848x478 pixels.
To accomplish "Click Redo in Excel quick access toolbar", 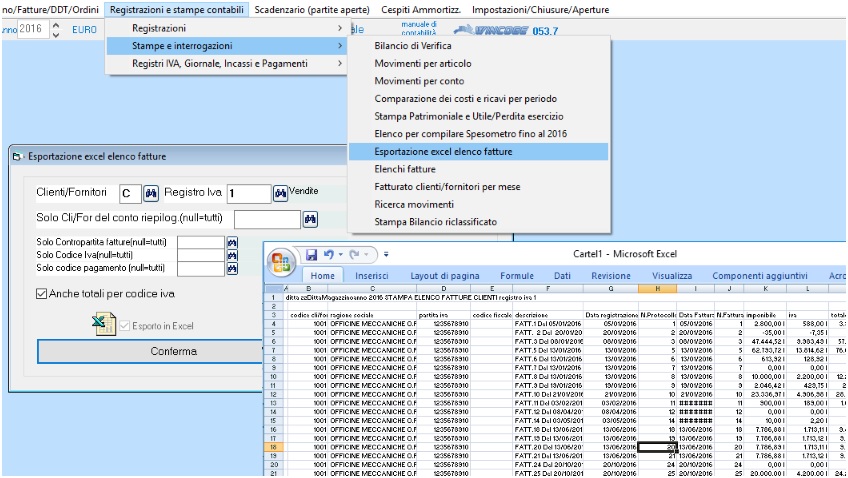I will 355,254.
